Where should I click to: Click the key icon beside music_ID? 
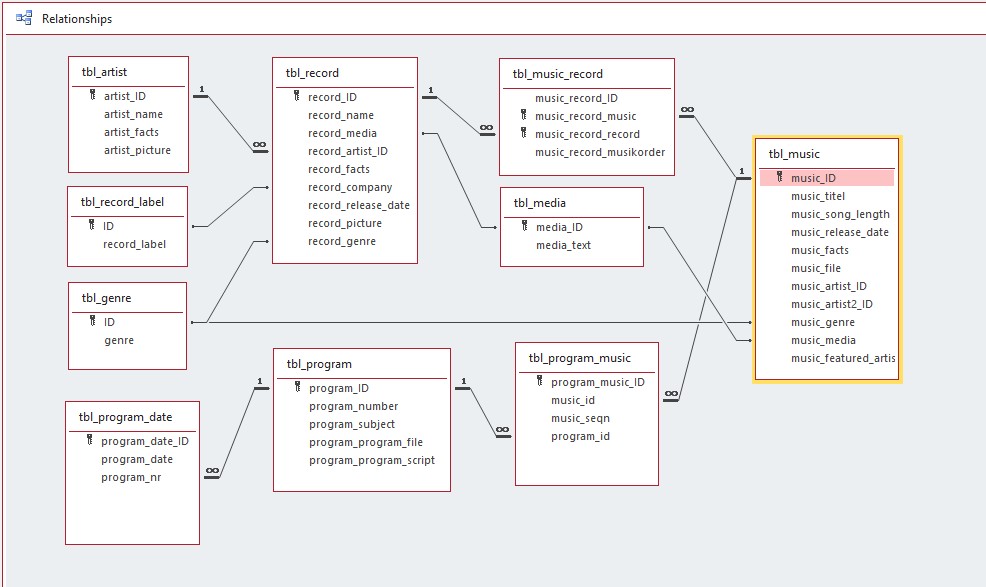[780, 177]
